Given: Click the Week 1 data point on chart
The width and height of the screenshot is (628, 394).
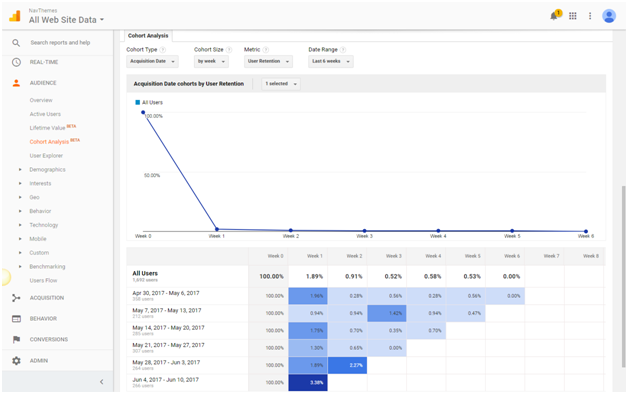Looking at the screenshot, I should [x=217, y=229].
